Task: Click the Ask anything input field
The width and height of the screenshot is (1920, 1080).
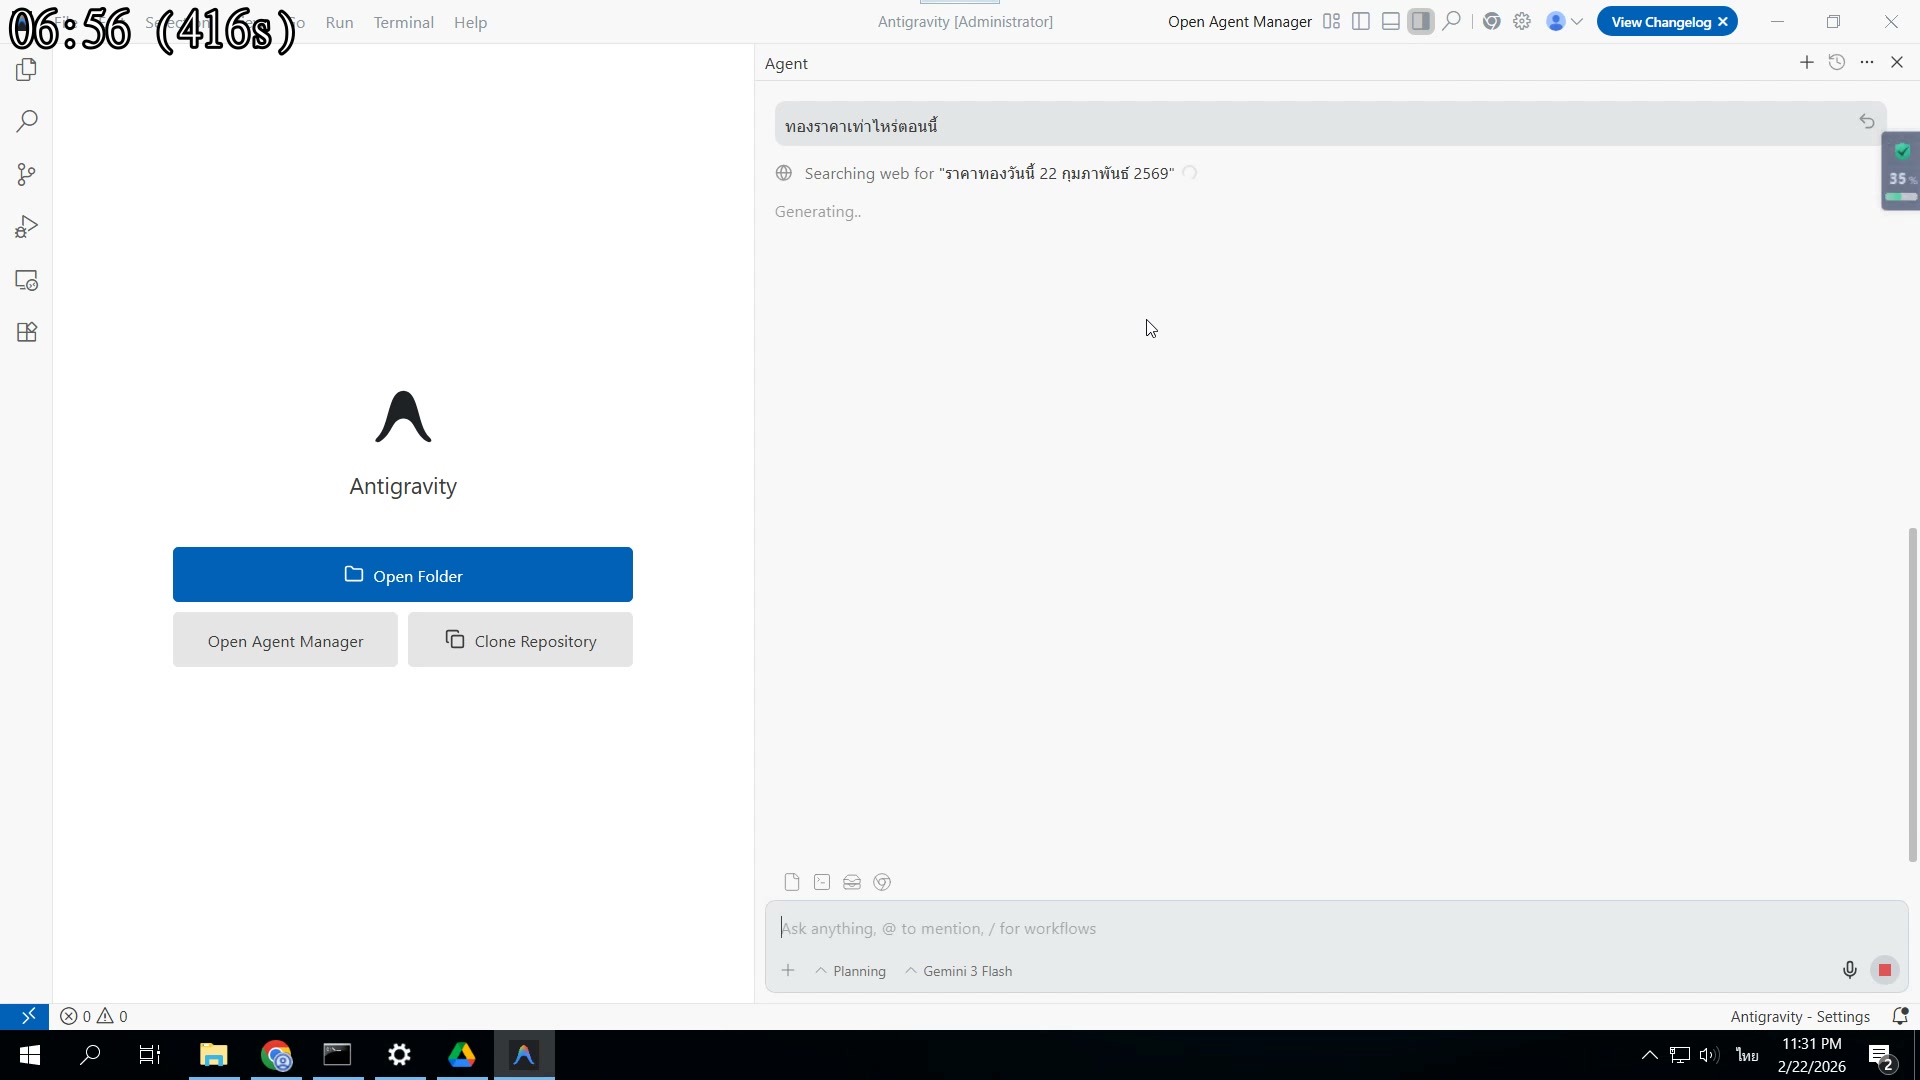Action: pyautogui.click(x=1300, y=928)
